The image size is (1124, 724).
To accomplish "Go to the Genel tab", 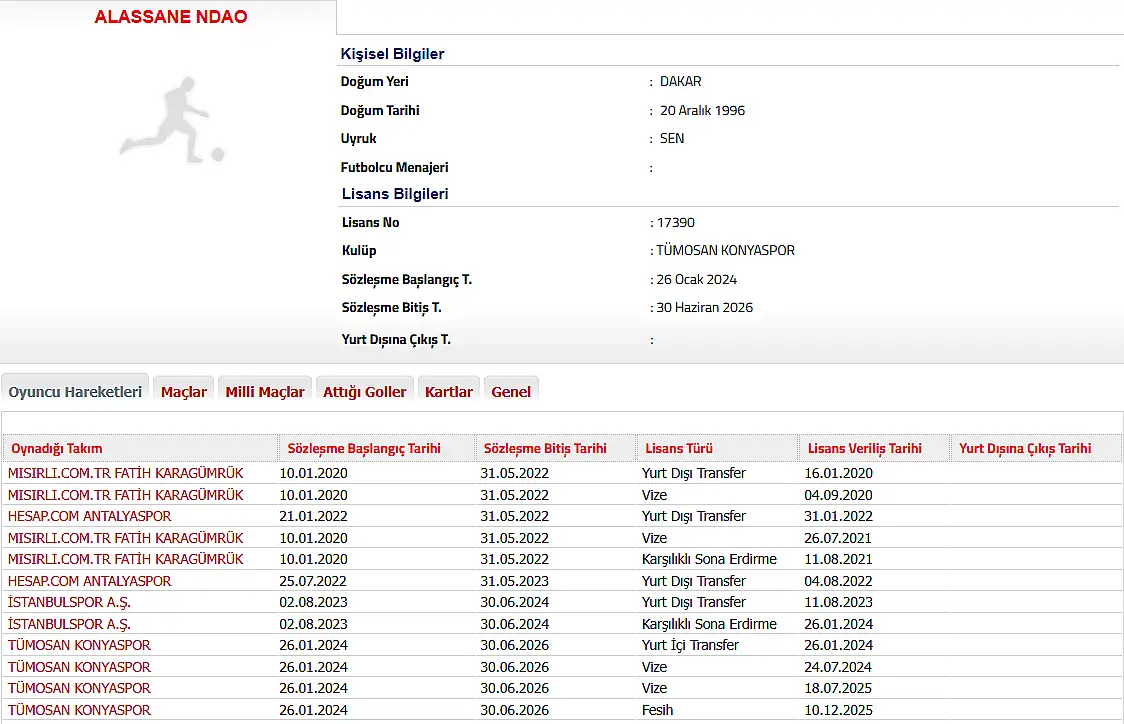I will pos(511,392).
